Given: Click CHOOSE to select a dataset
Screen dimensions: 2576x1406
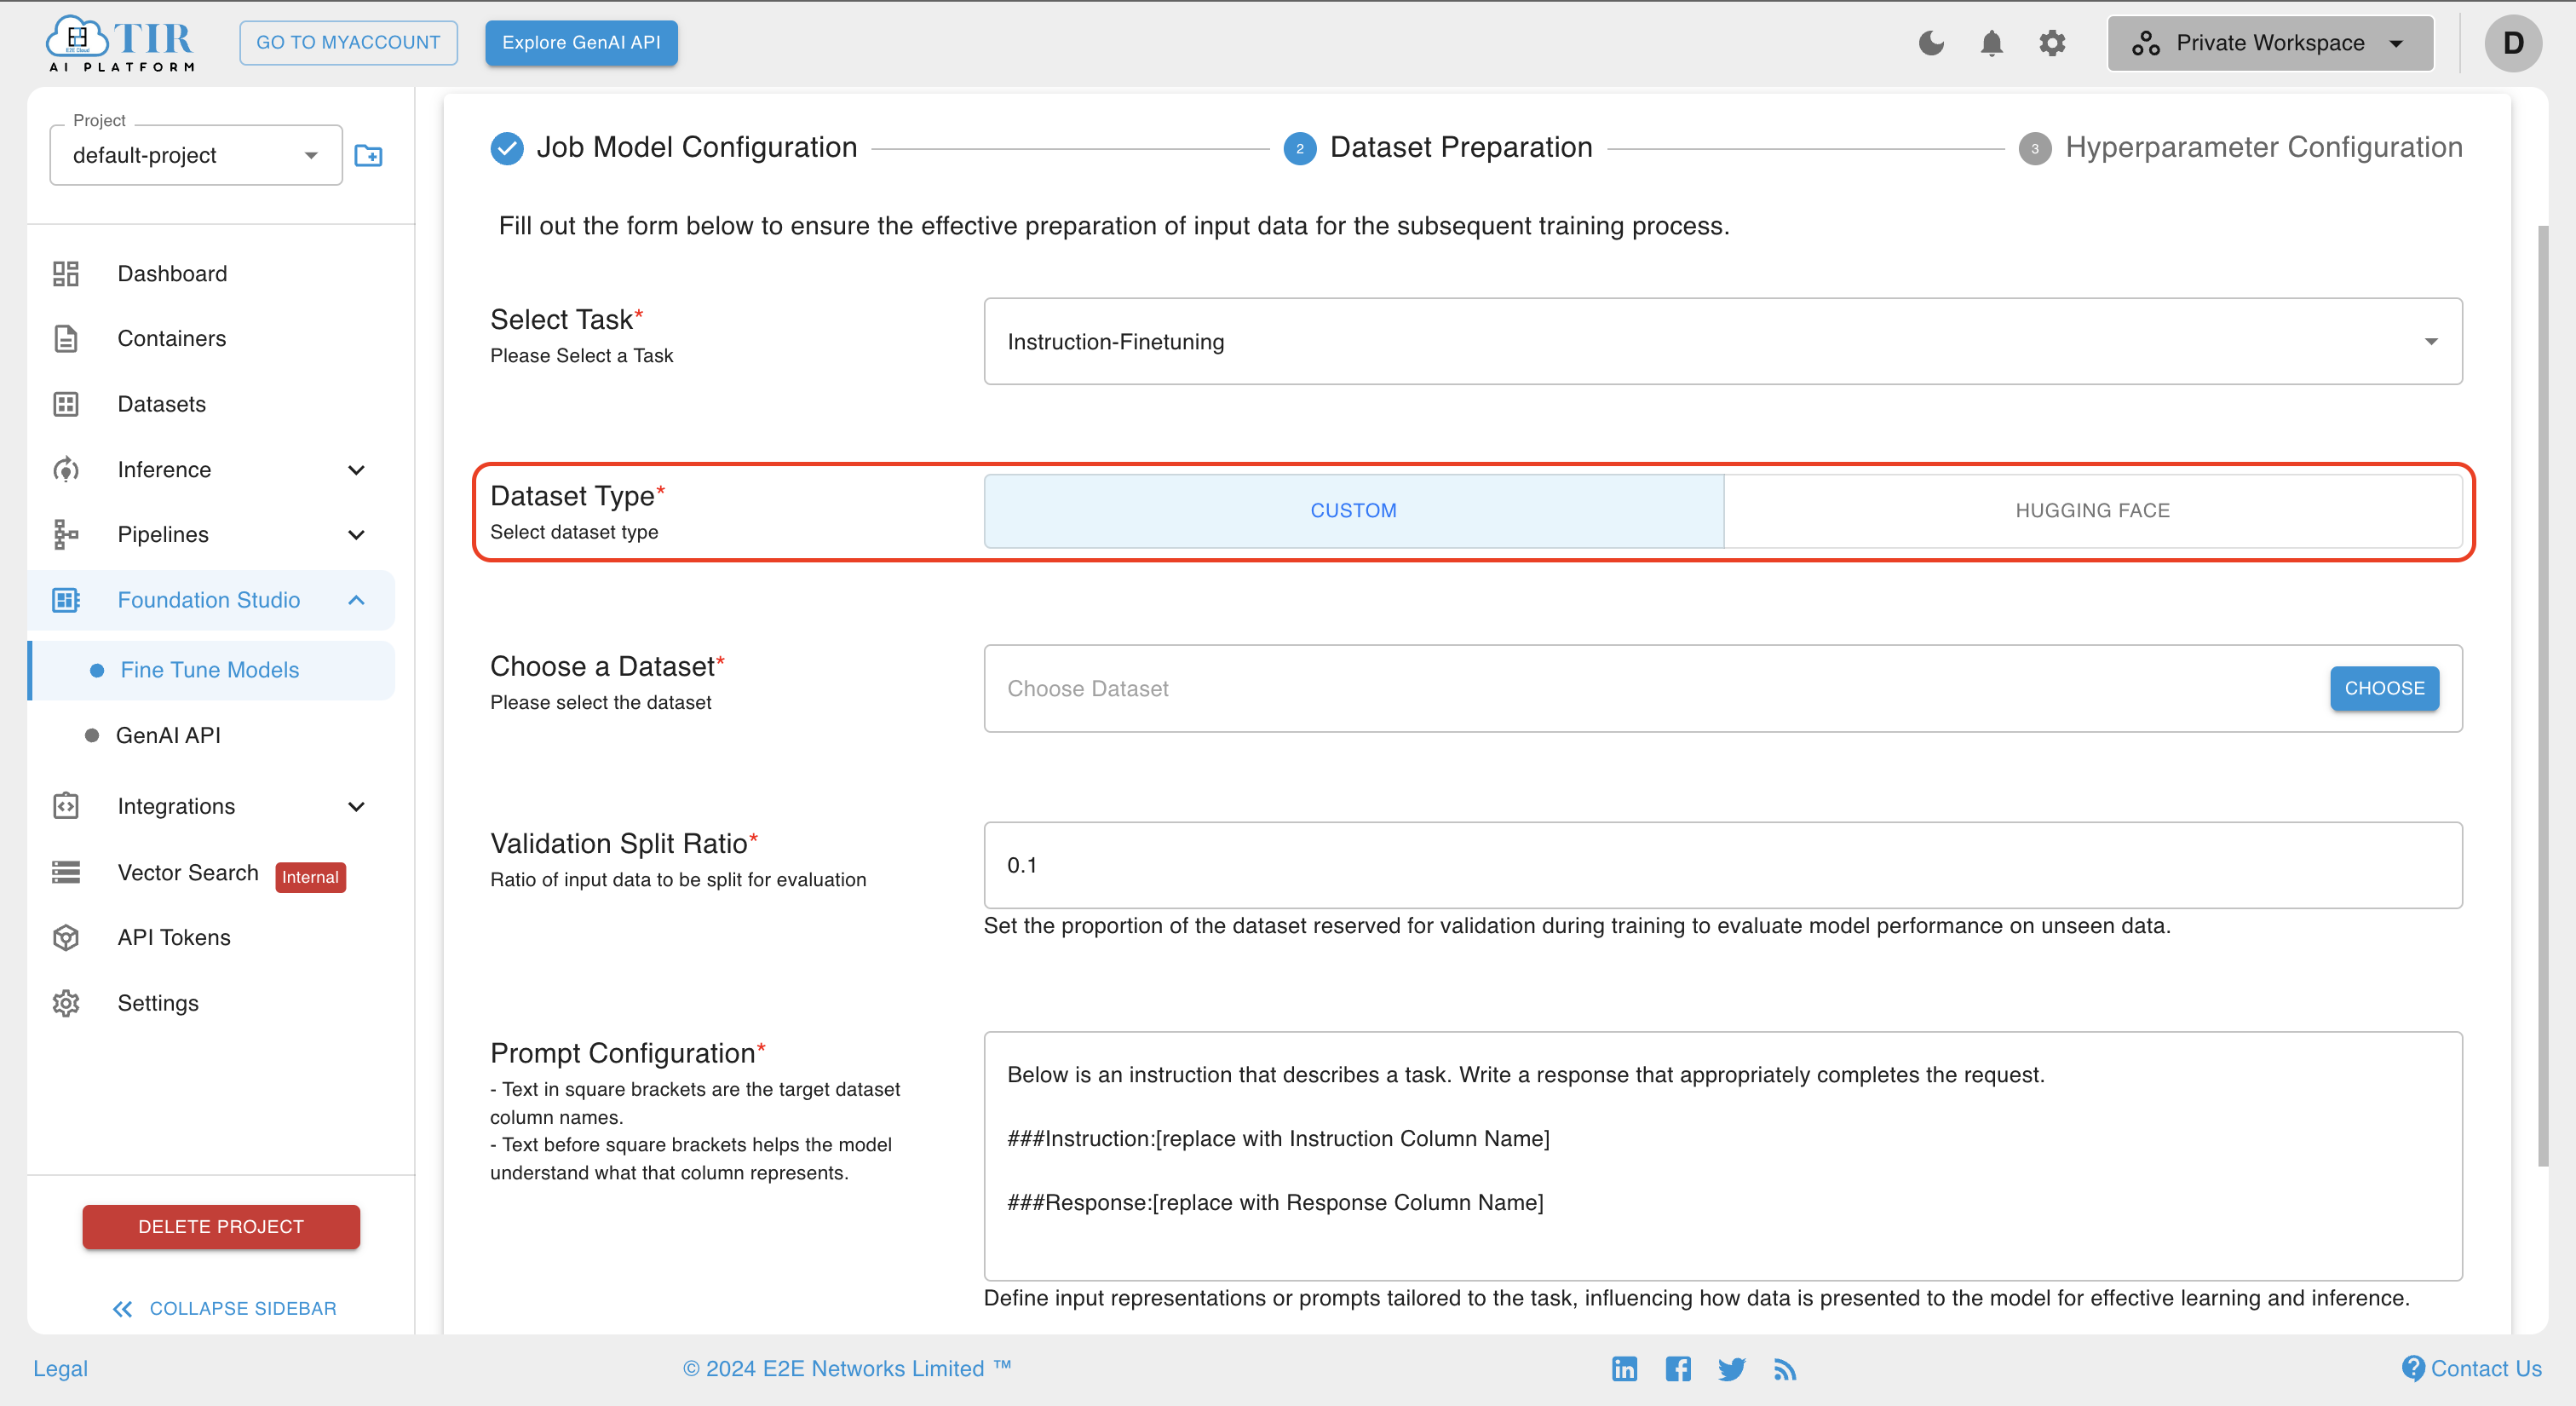Looking at the screenshot, I should [x=2384, y=688].
